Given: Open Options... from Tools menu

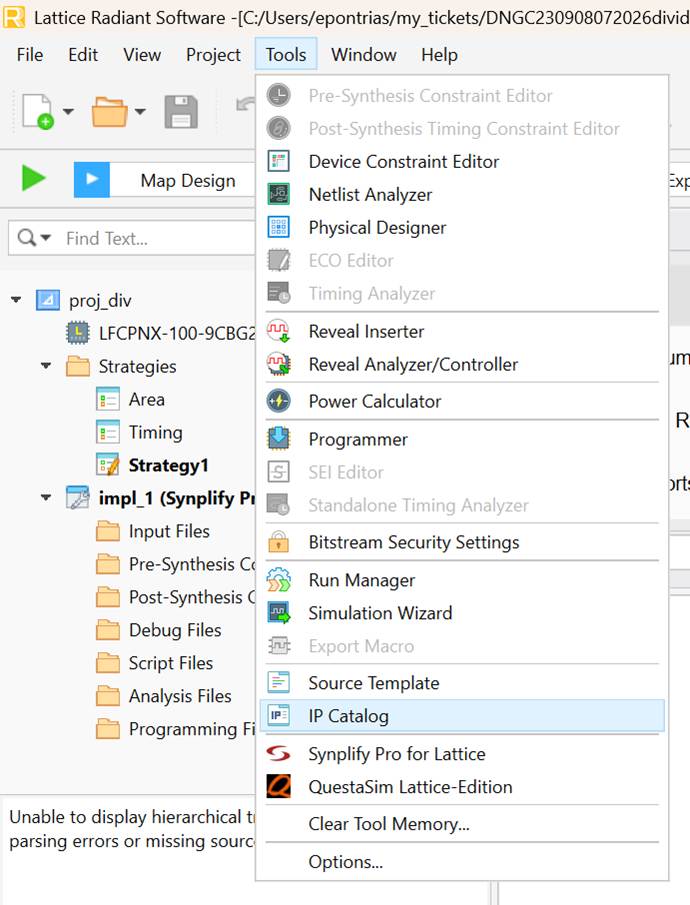Looking at the screenshot, I should pyautogui.click(x=462, y=861).
